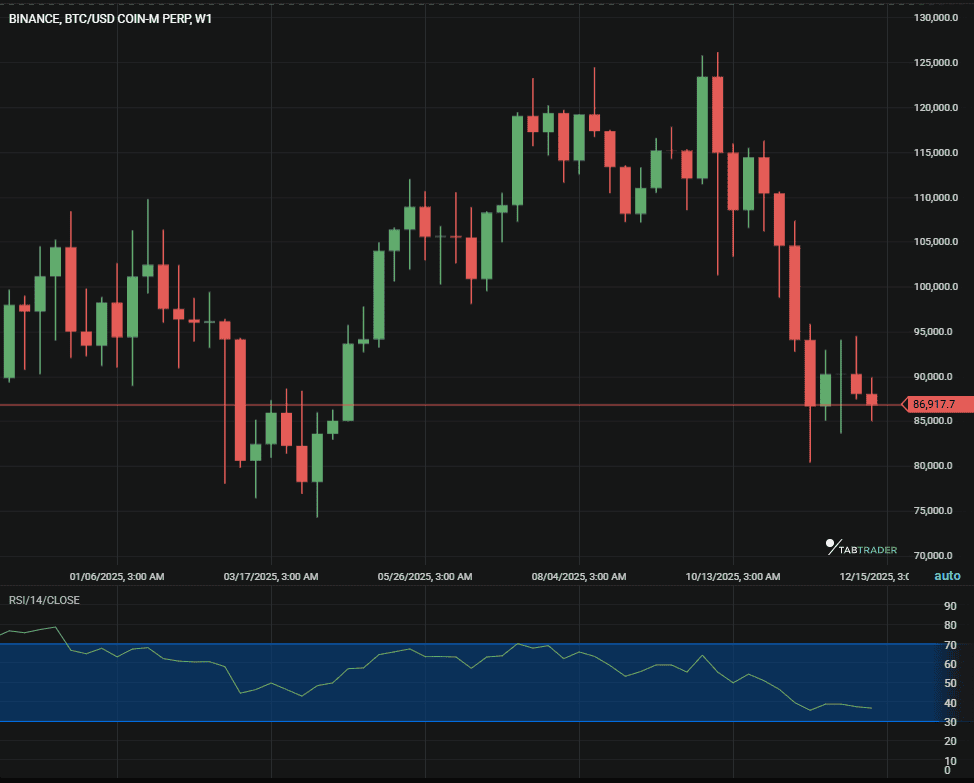This screenshot has height=783, width=974.
Task: Select the RSI/14/CLOSE indicator label
Action: click(44, 600)
